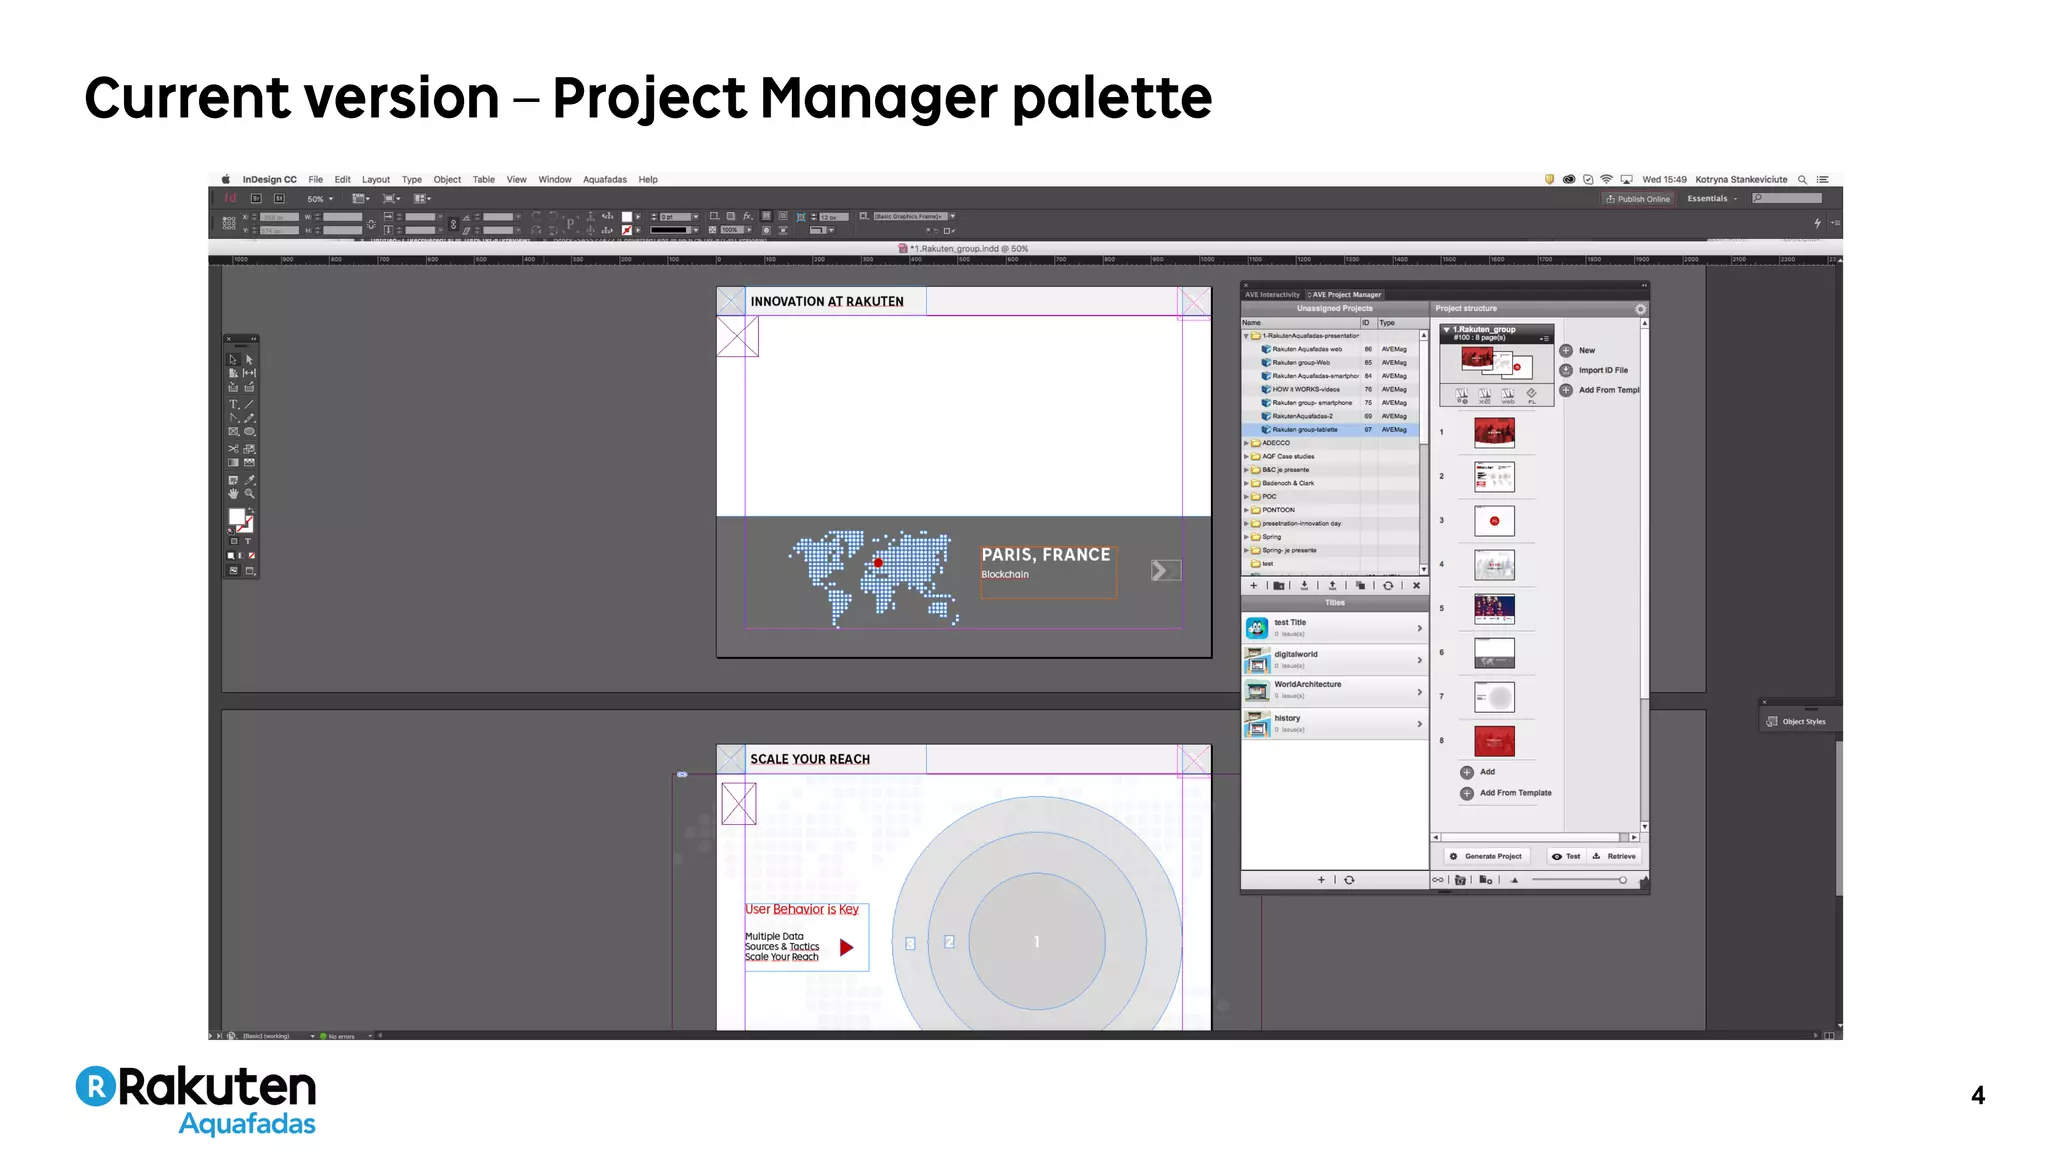Collapse the 1.Rakuten_group project triangle

point(1446,329)
